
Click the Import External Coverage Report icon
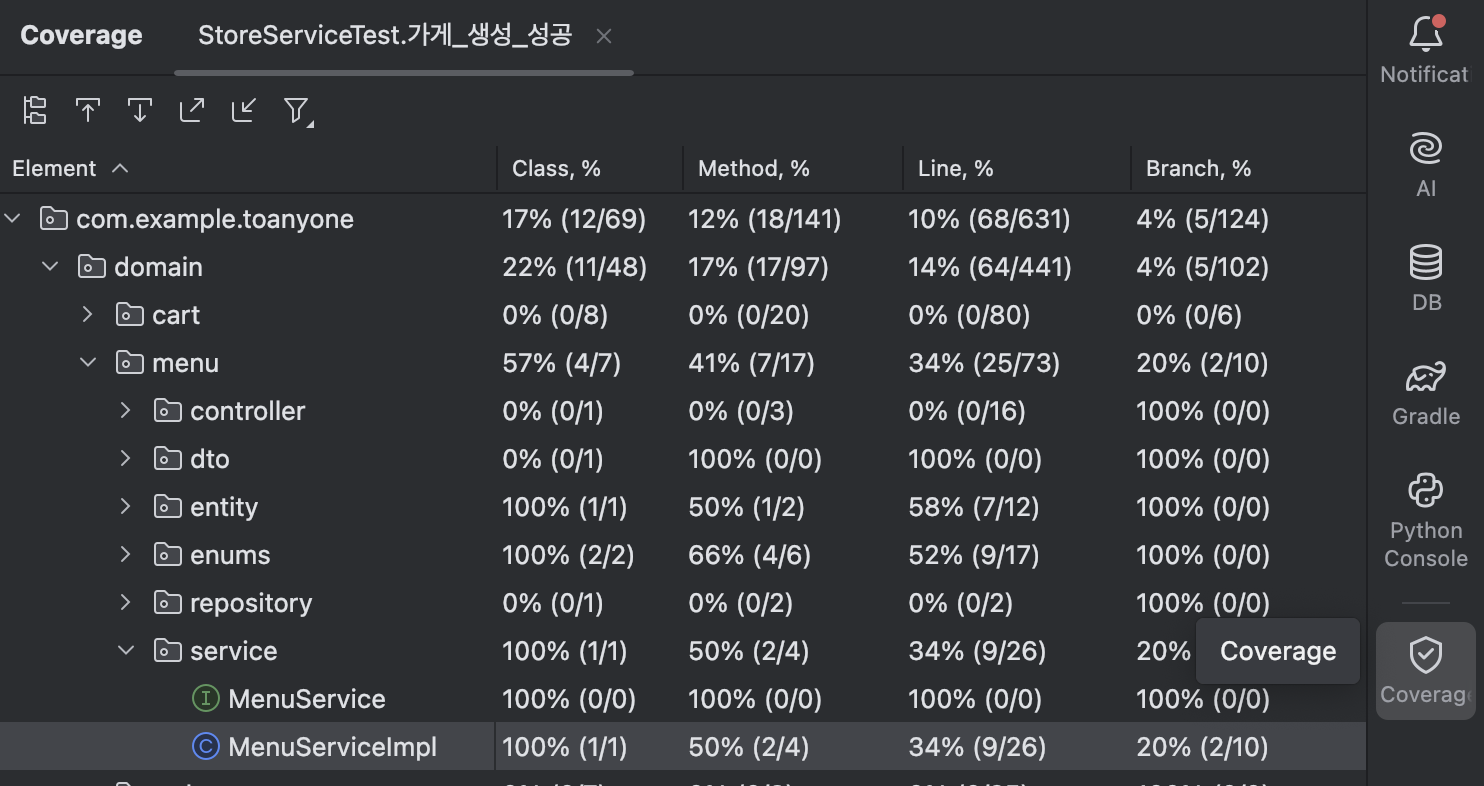(x=244, y=110)
